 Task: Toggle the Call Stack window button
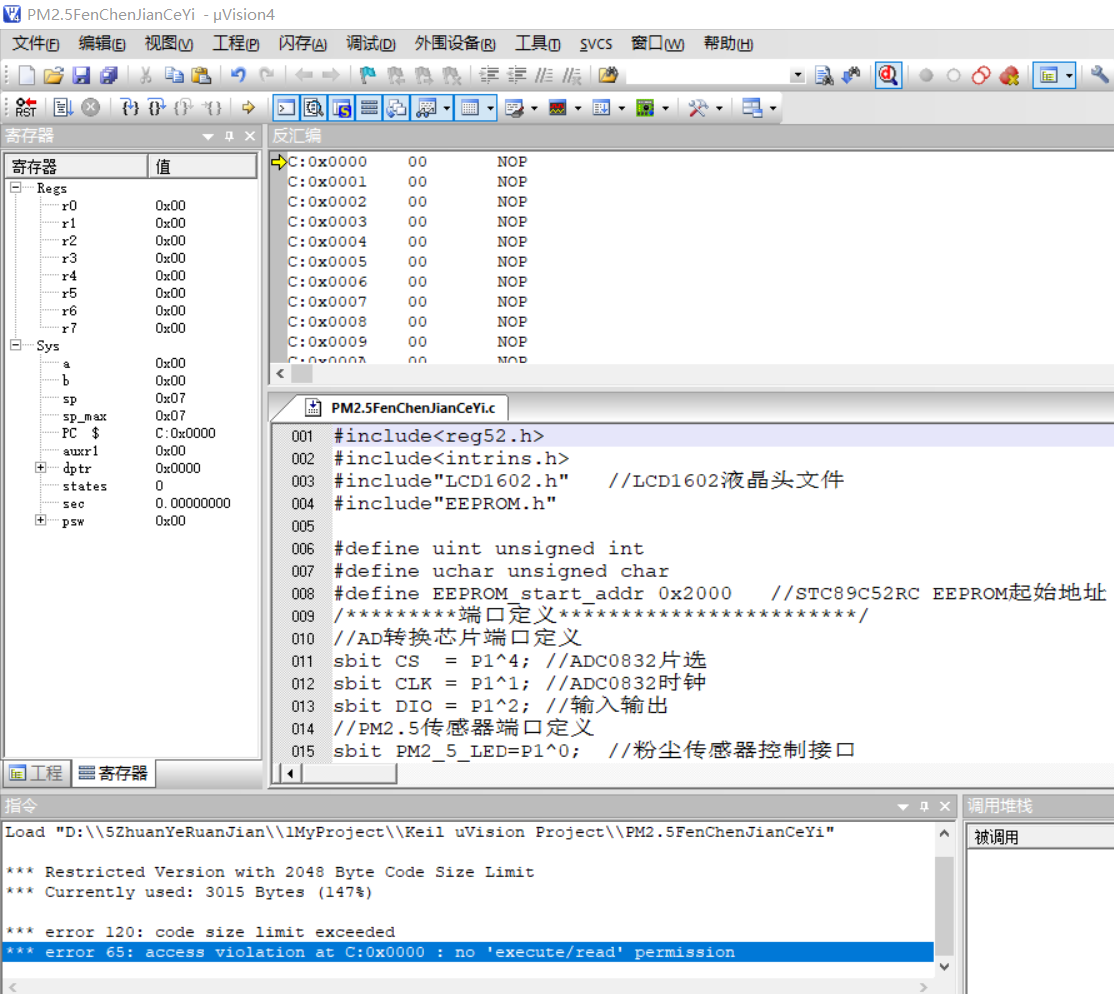click(x=397, y=108)
